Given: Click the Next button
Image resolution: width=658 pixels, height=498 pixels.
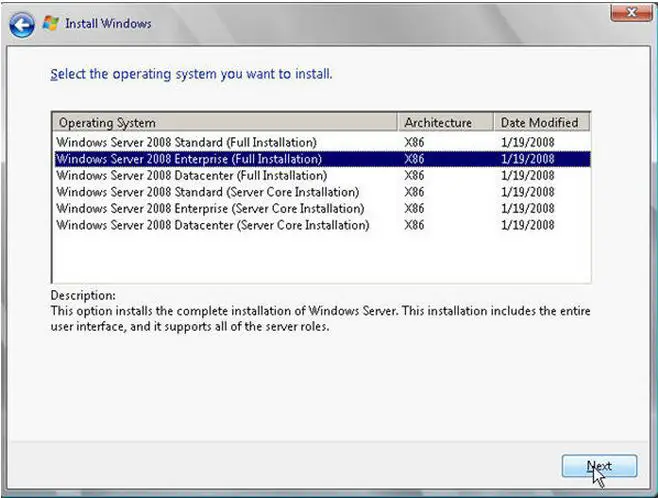Looking at the screenshot, I should [x=599, y=466].
